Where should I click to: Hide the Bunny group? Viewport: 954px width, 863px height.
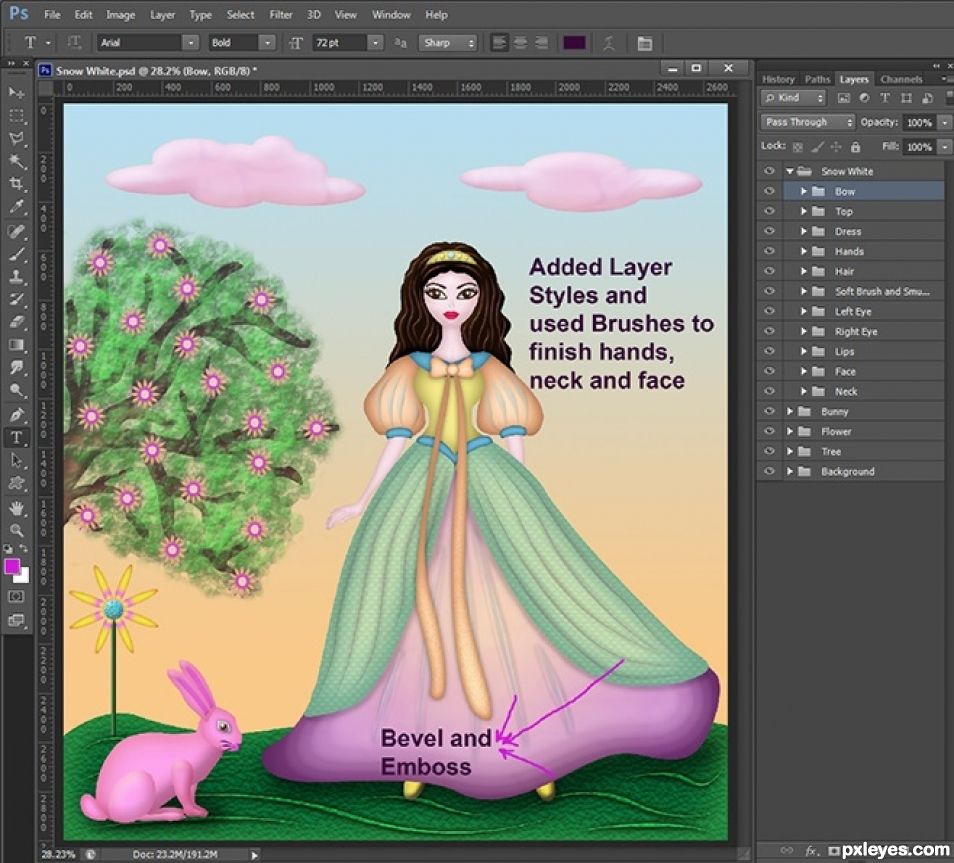[769, 411]
